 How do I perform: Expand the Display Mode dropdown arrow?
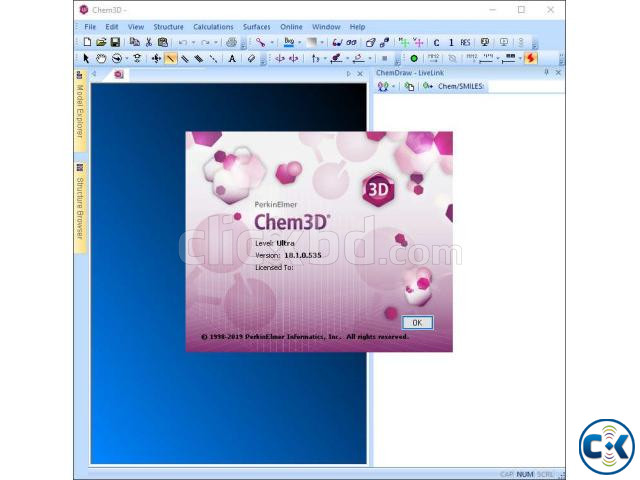point(272,42)
